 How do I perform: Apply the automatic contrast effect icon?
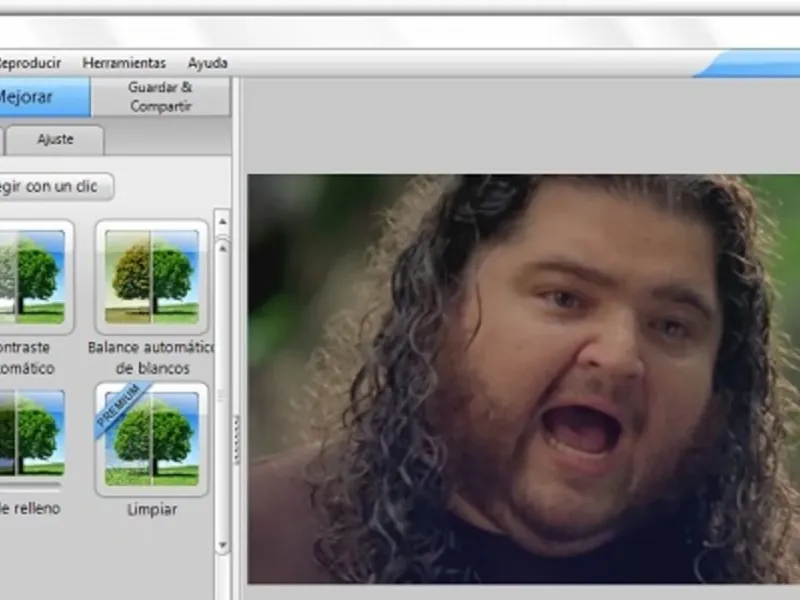coord(36,277)
